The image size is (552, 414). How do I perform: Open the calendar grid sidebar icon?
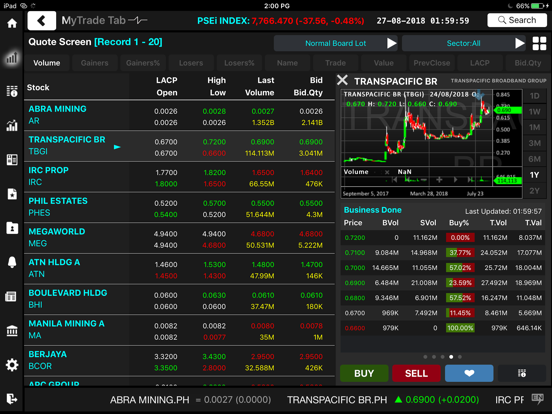pyautogui.click(x=11, y=296)
